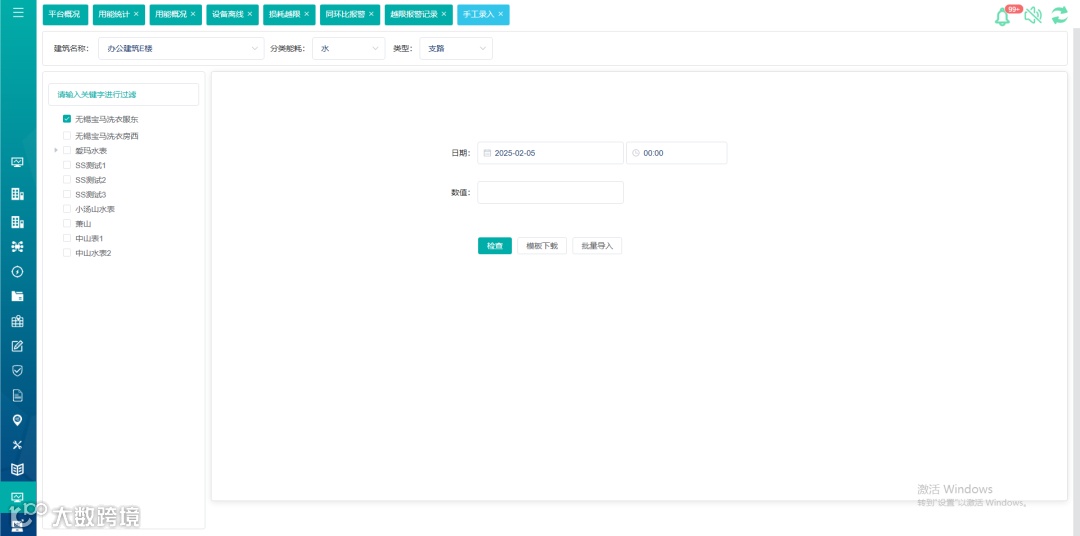Uncheck 无锡宝马洗衣服东 checkbox

pos(67,118)
